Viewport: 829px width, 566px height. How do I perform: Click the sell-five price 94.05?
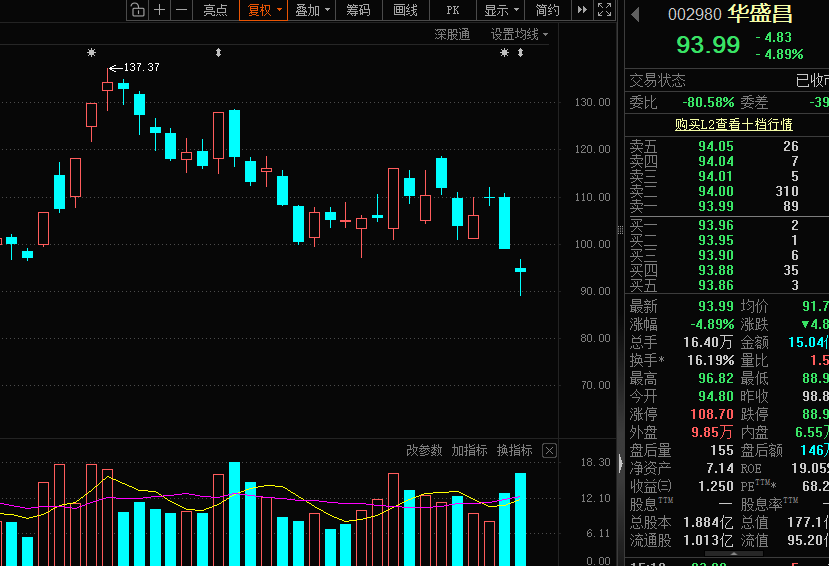pos(715,146)
